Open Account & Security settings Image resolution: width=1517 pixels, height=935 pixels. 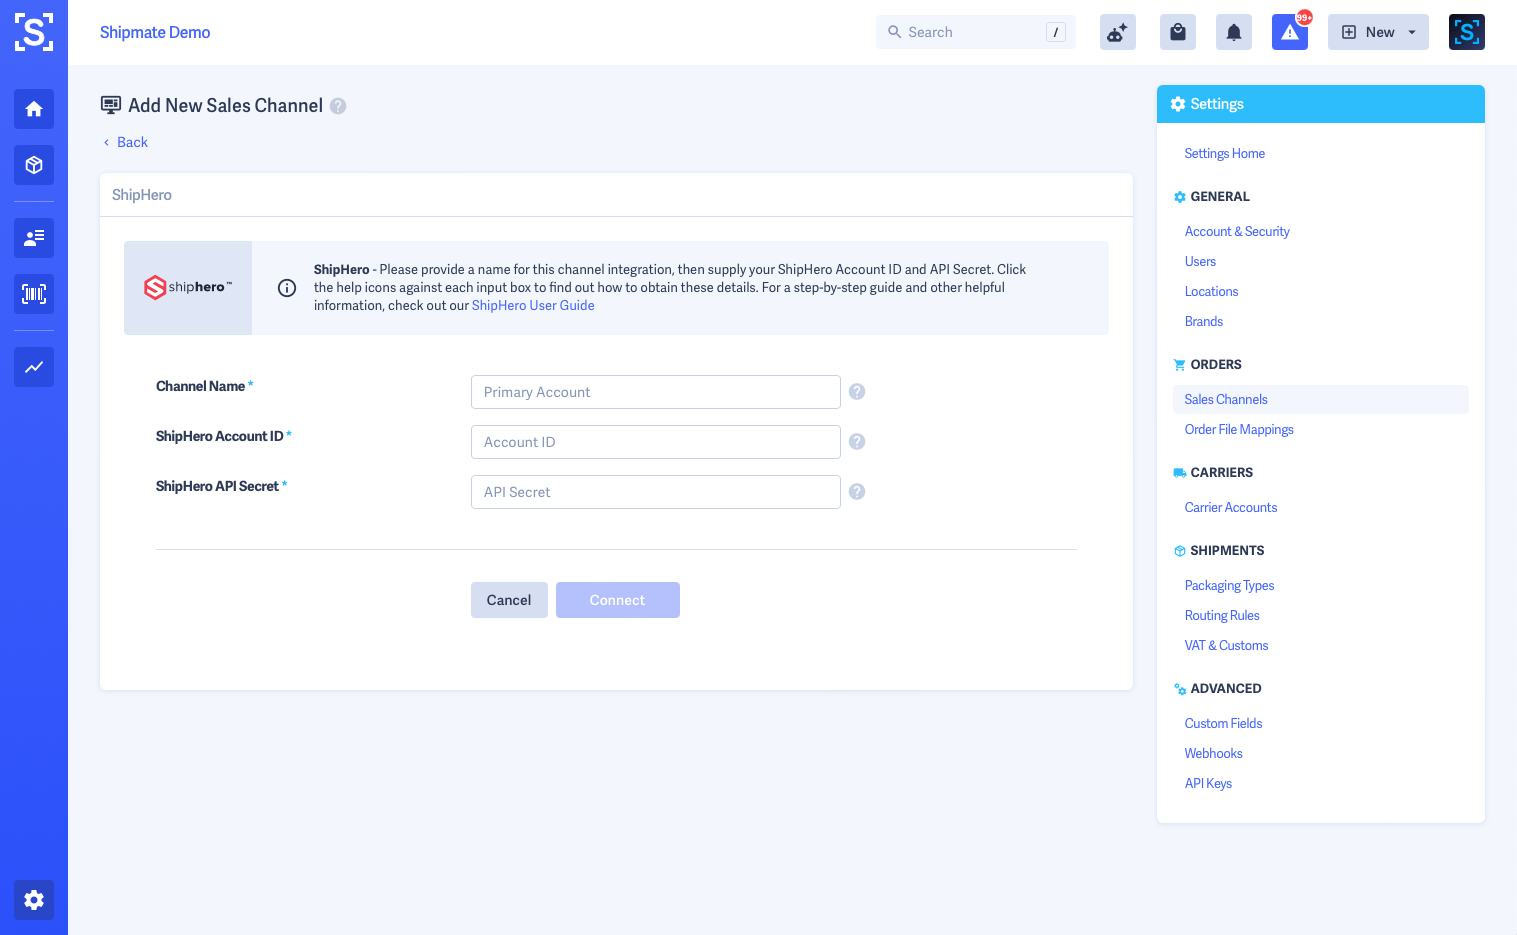click(1237, 231)
